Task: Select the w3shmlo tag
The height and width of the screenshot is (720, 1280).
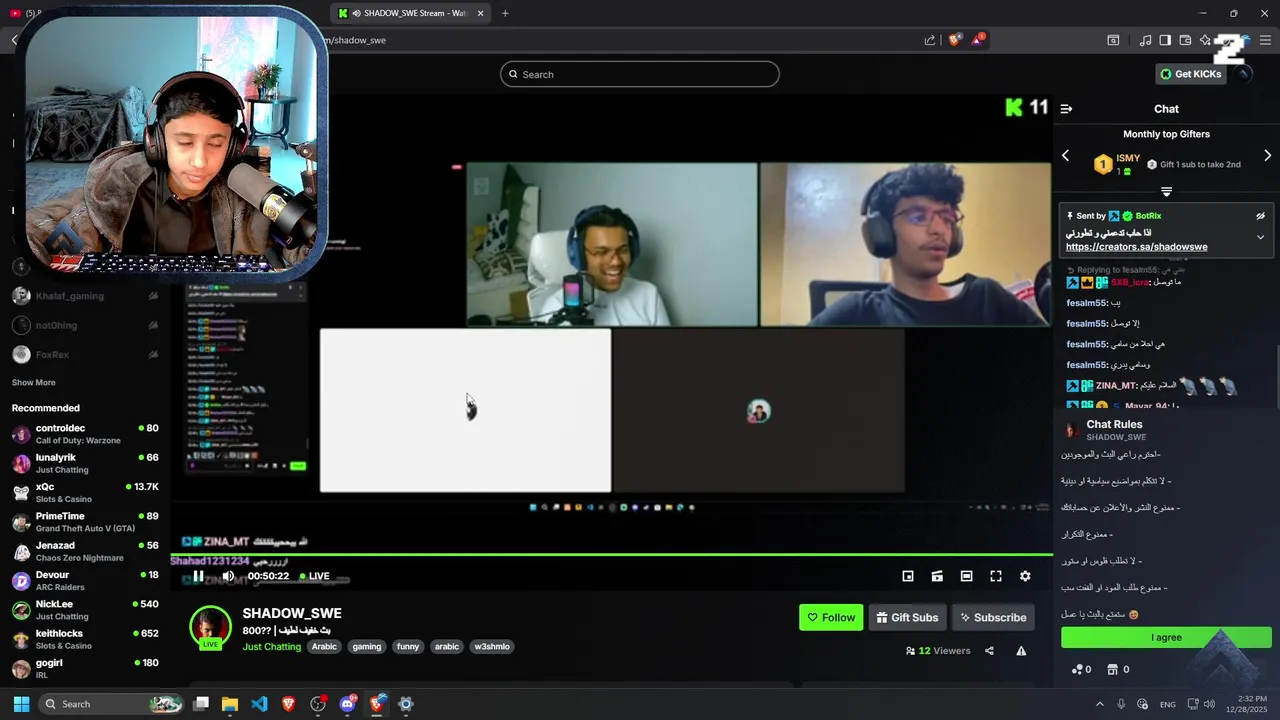Action: (492, 647)
